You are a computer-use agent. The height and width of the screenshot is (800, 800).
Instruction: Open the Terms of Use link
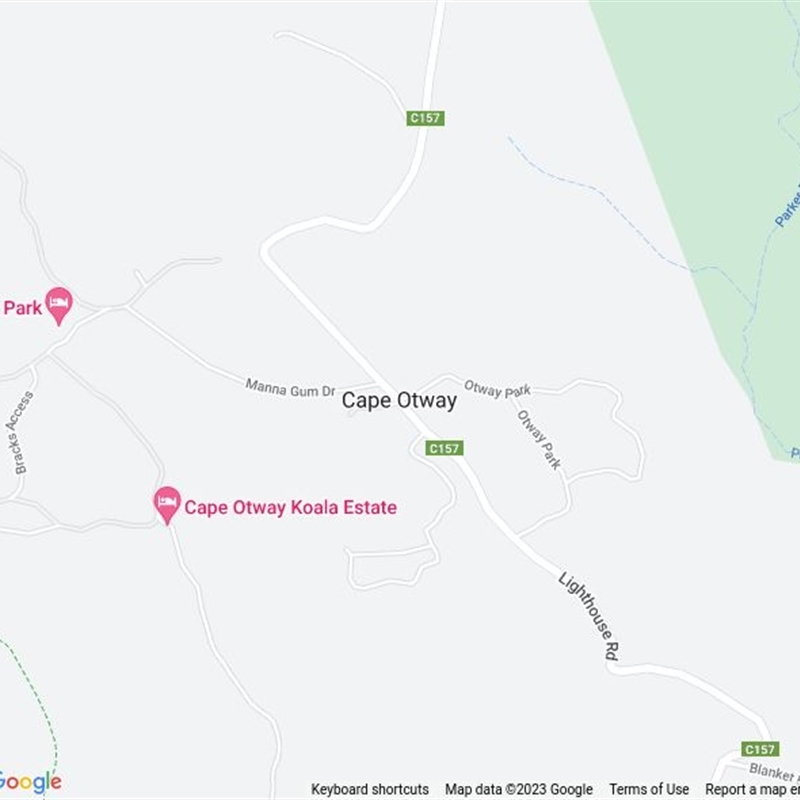tap(649, 789)
